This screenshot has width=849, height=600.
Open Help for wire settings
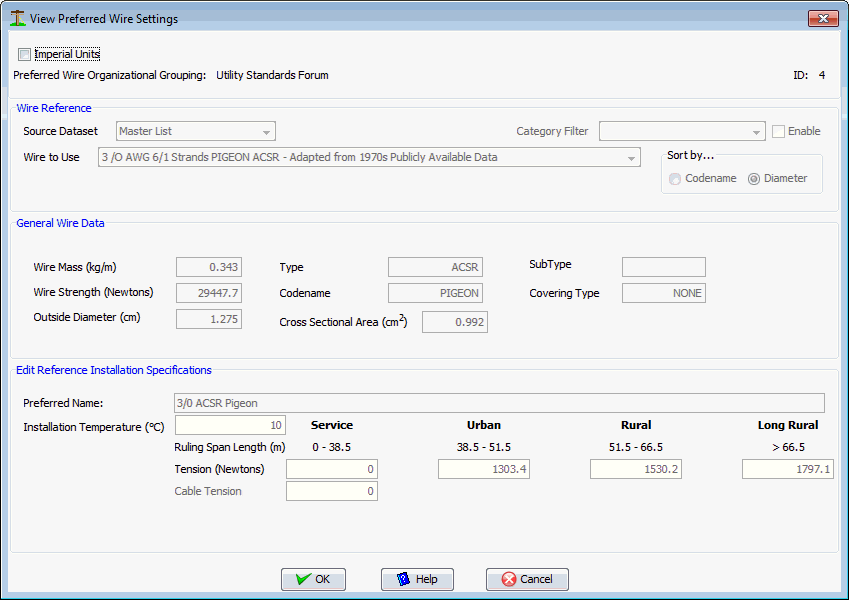tap(417, 579)
